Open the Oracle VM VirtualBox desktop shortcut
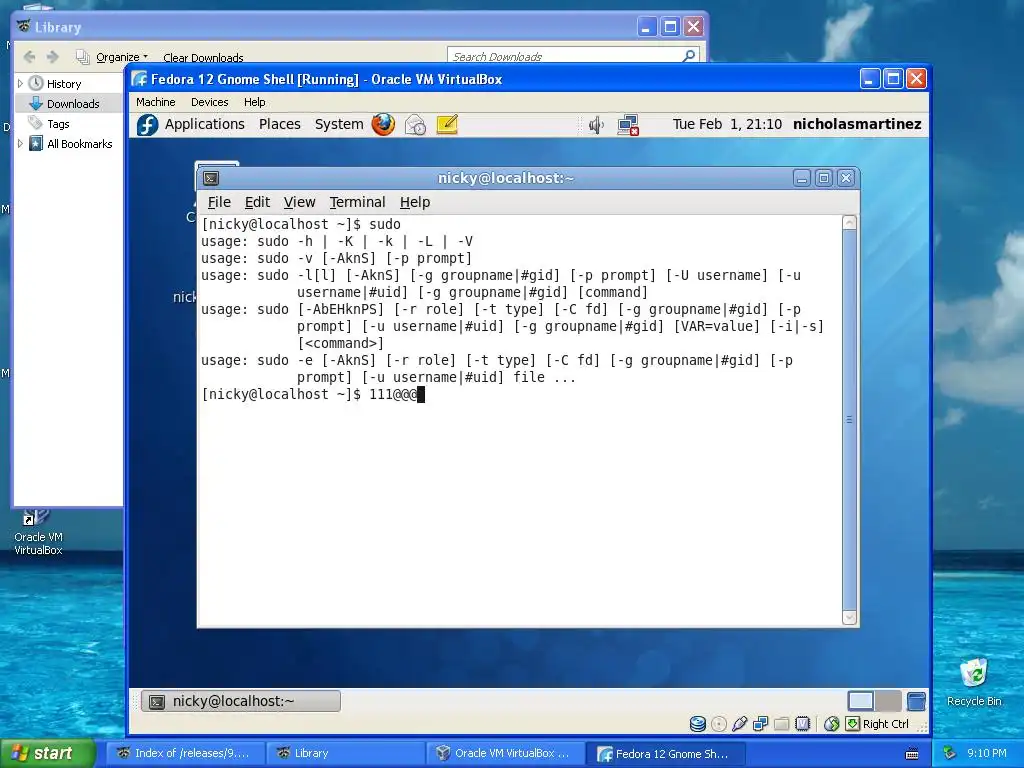 [x=38, y=532]
